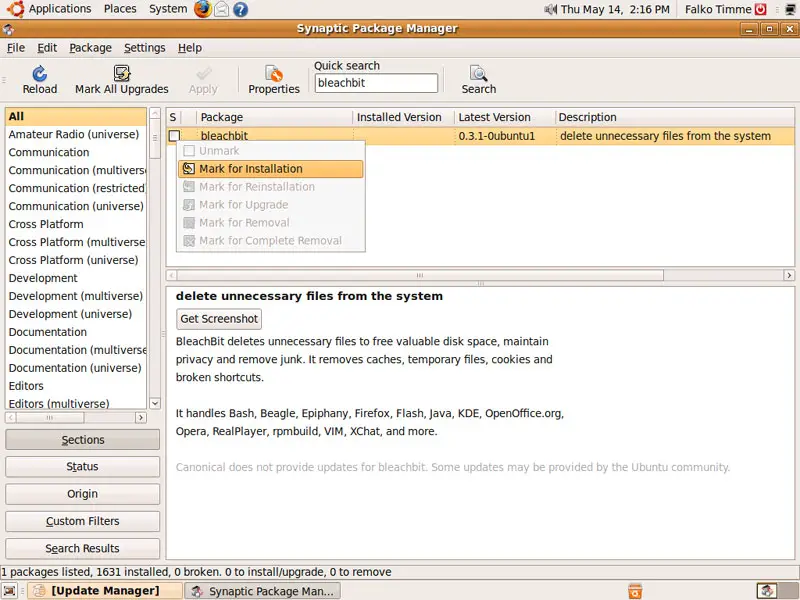Open the Help launcher in top panel

pos(241,9)
